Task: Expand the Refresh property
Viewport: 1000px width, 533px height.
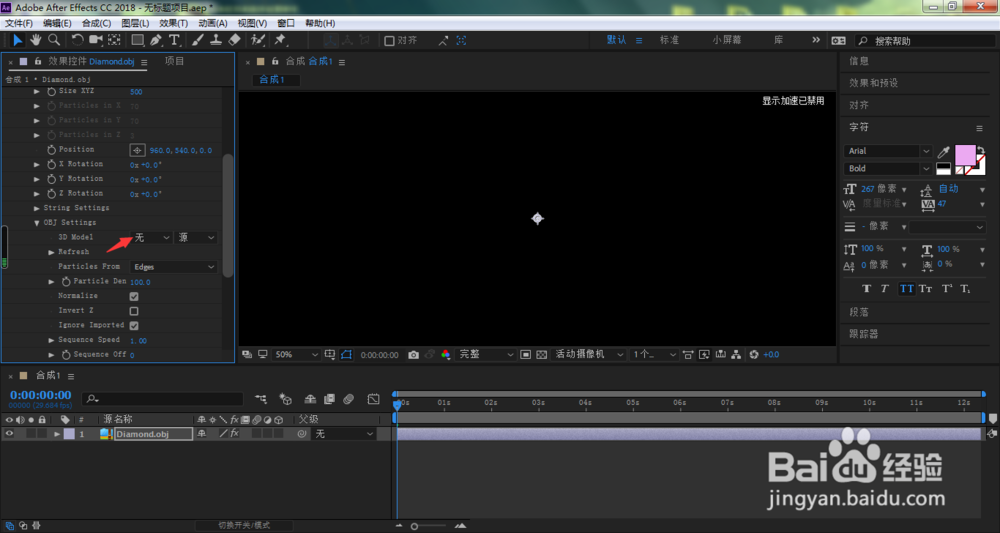Action: (52, 252)
